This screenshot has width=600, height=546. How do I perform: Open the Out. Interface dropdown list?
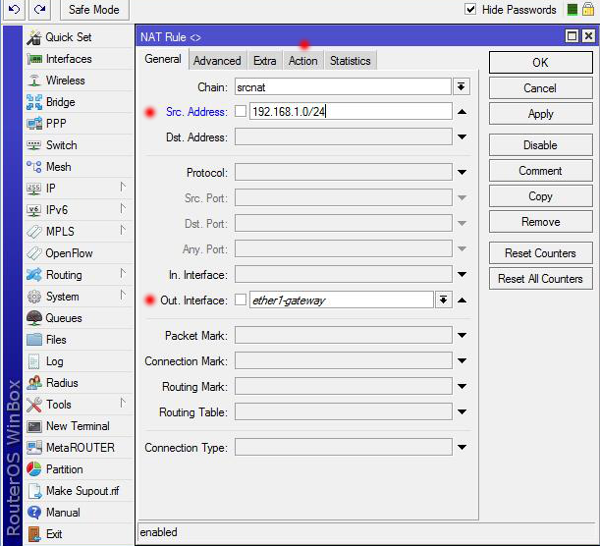[x=443, y=300]
